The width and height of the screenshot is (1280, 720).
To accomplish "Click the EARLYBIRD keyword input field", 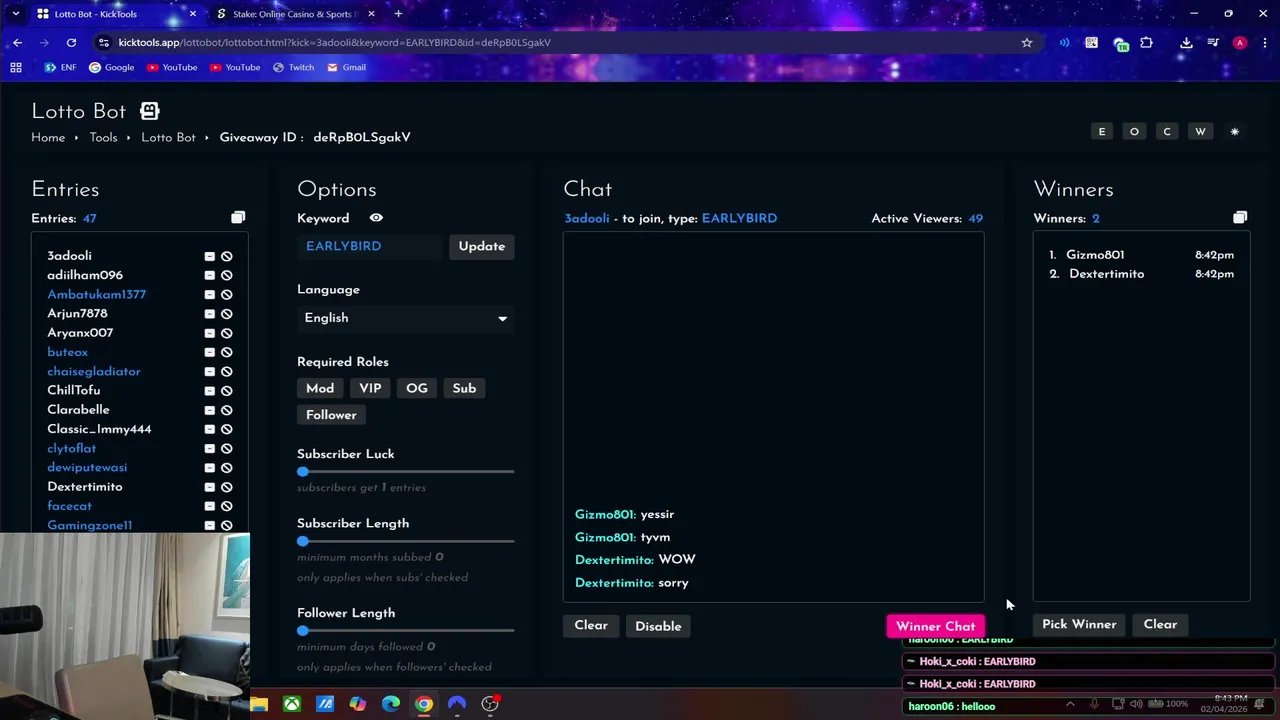I will pos(370,246).
